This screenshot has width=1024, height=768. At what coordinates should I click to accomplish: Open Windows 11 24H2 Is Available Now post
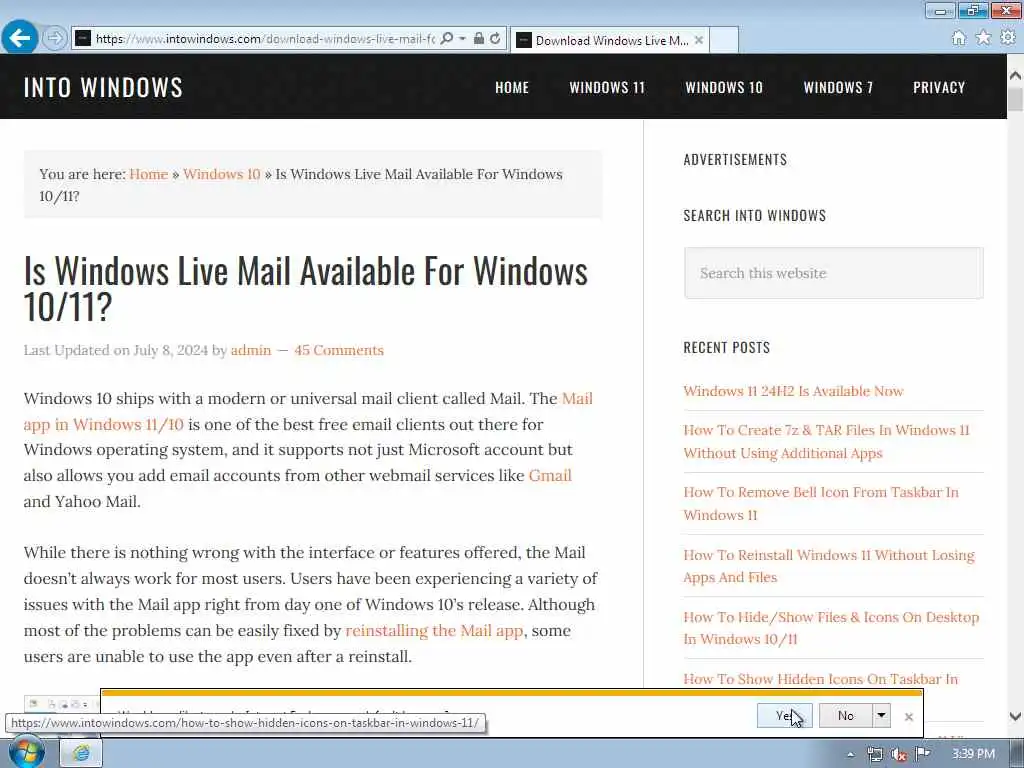point(793,391)
